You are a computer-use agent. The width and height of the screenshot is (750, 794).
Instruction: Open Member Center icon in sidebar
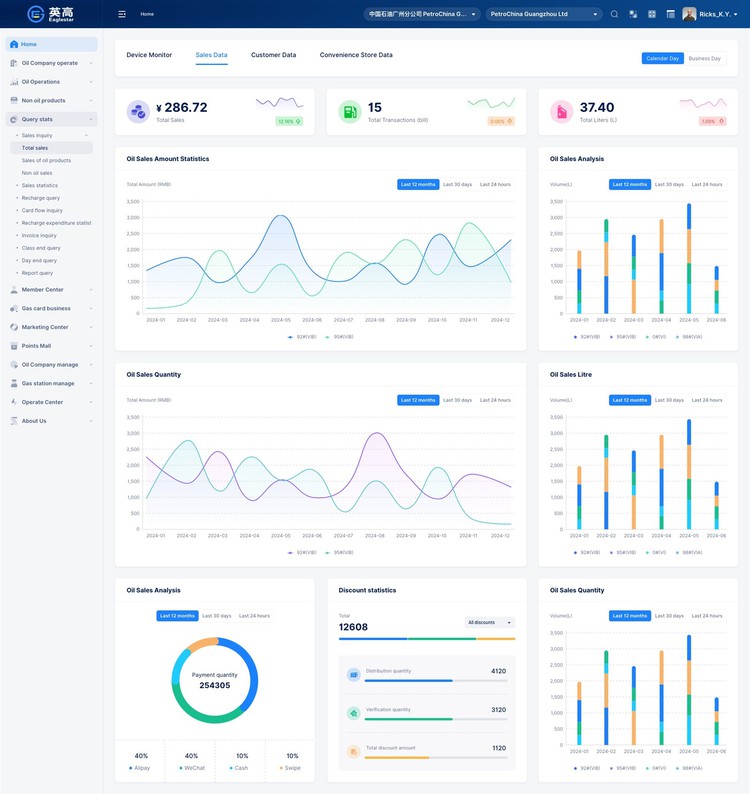click(x=13, y=290)
